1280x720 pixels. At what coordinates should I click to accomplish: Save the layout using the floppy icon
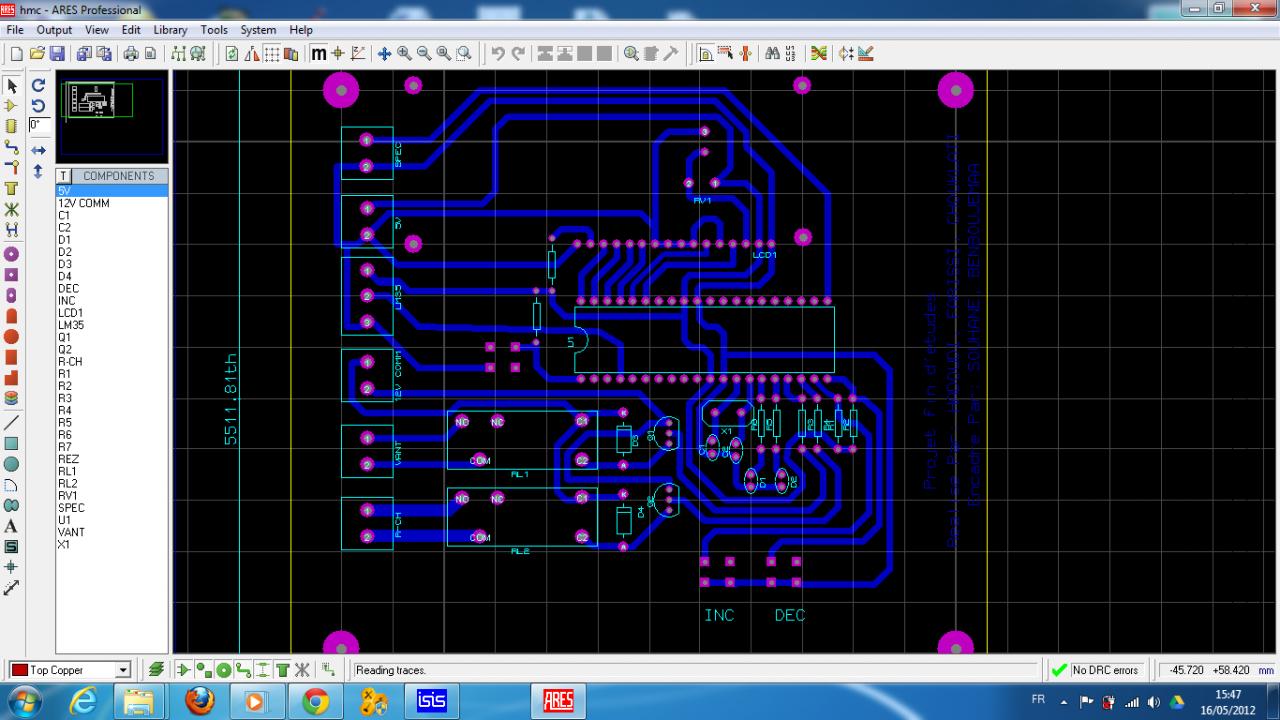(x=57, y=53)
